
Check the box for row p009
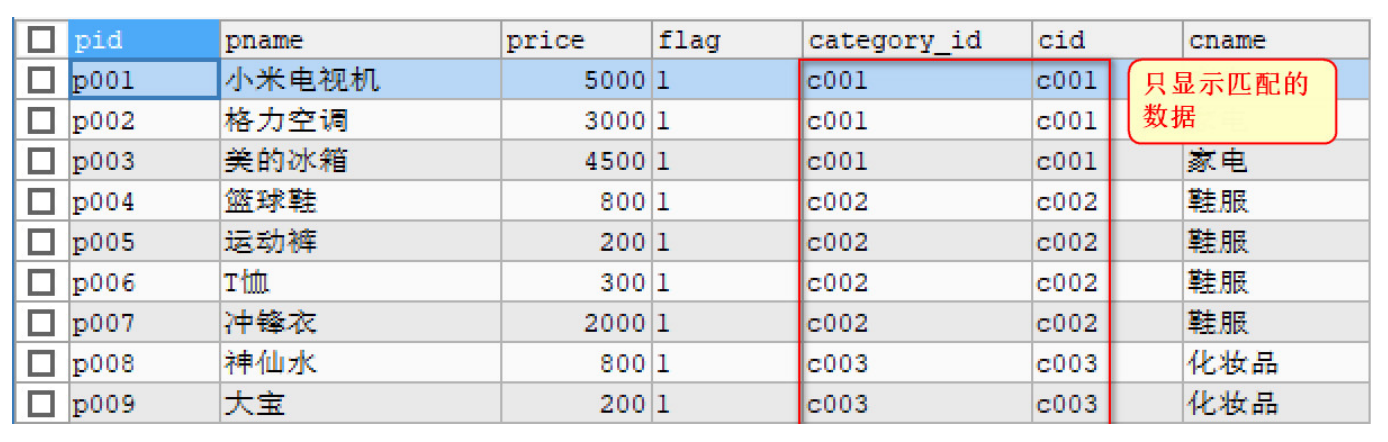(x=41, y=404)
